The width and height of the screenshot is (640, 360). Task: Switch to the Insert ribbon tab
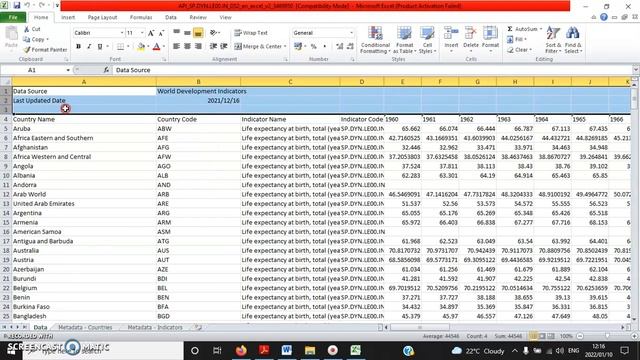click(68, 18)
